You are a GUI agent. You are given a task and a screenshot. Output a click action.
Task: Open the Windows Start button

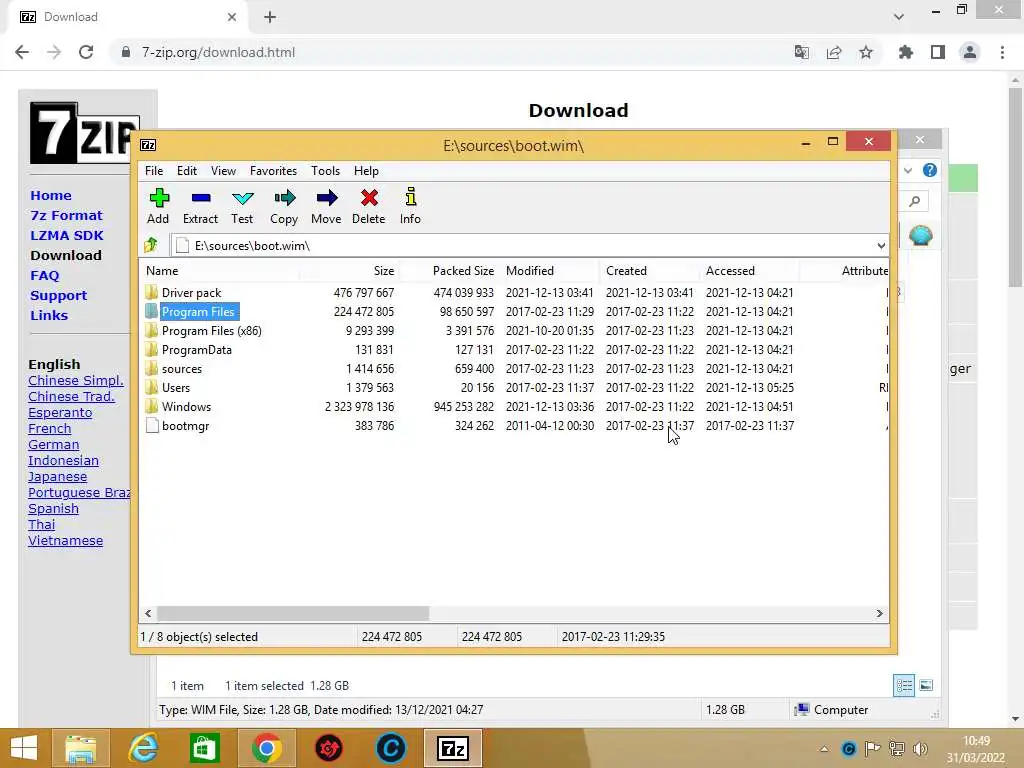click(x=24, y=748)
